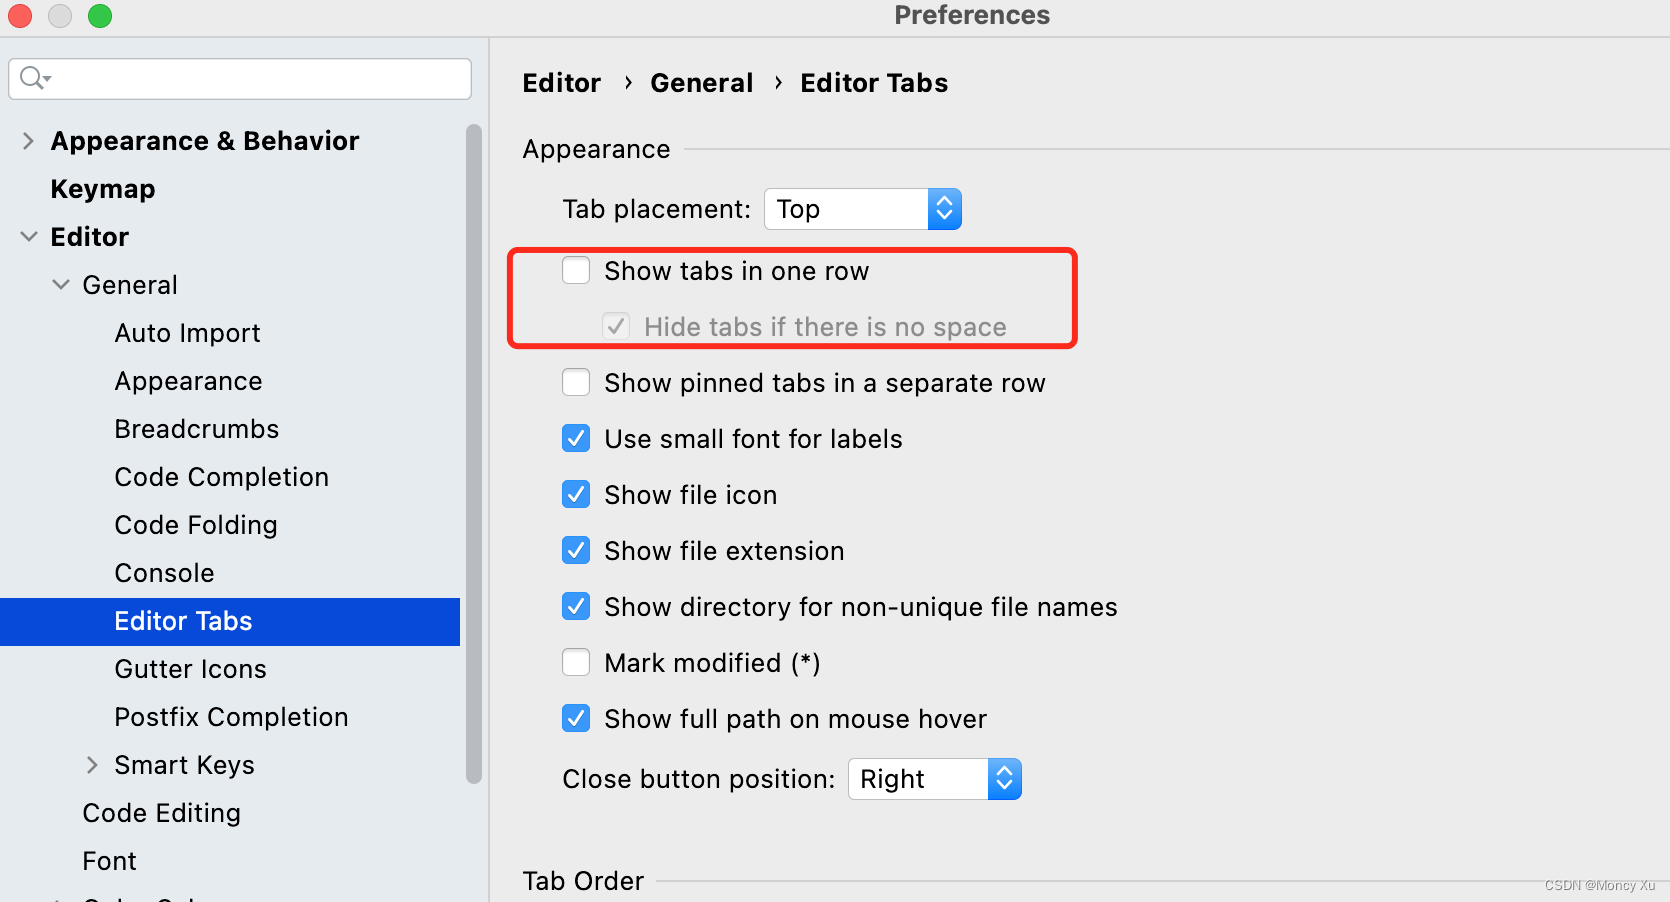The image size is (1670, 902).
Task: Uncheck Show file icon
Action: pyautogui.click(x=576, y=495)
